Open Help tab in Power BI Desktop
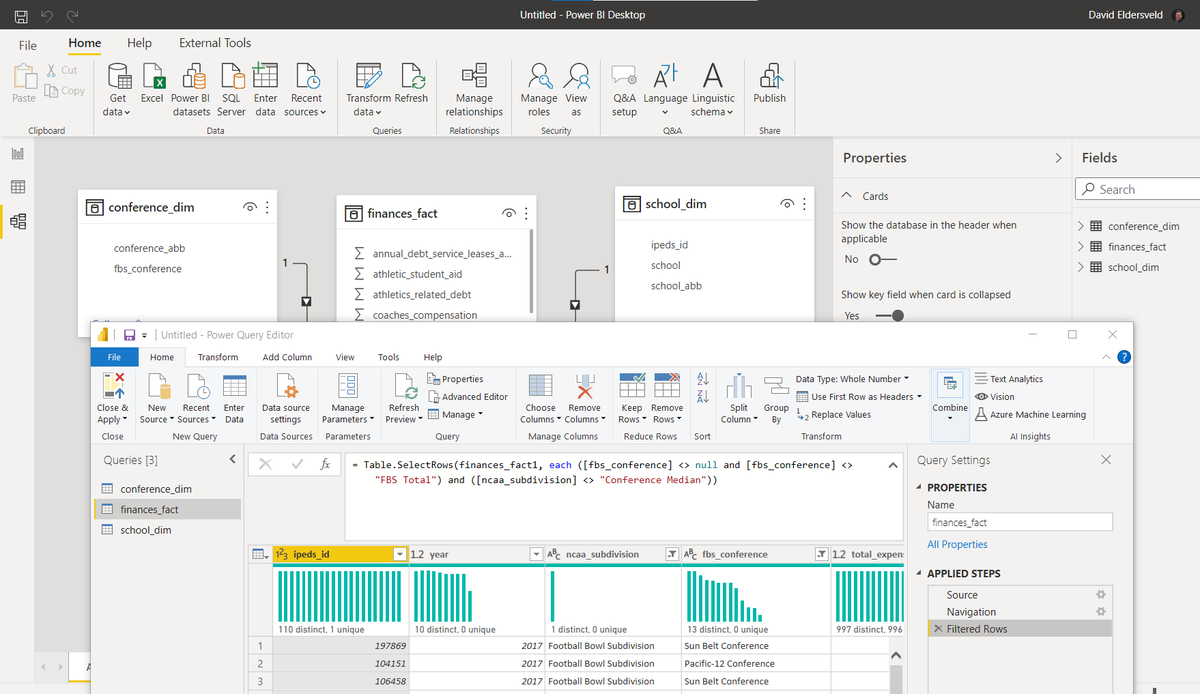 pos(140,43)
